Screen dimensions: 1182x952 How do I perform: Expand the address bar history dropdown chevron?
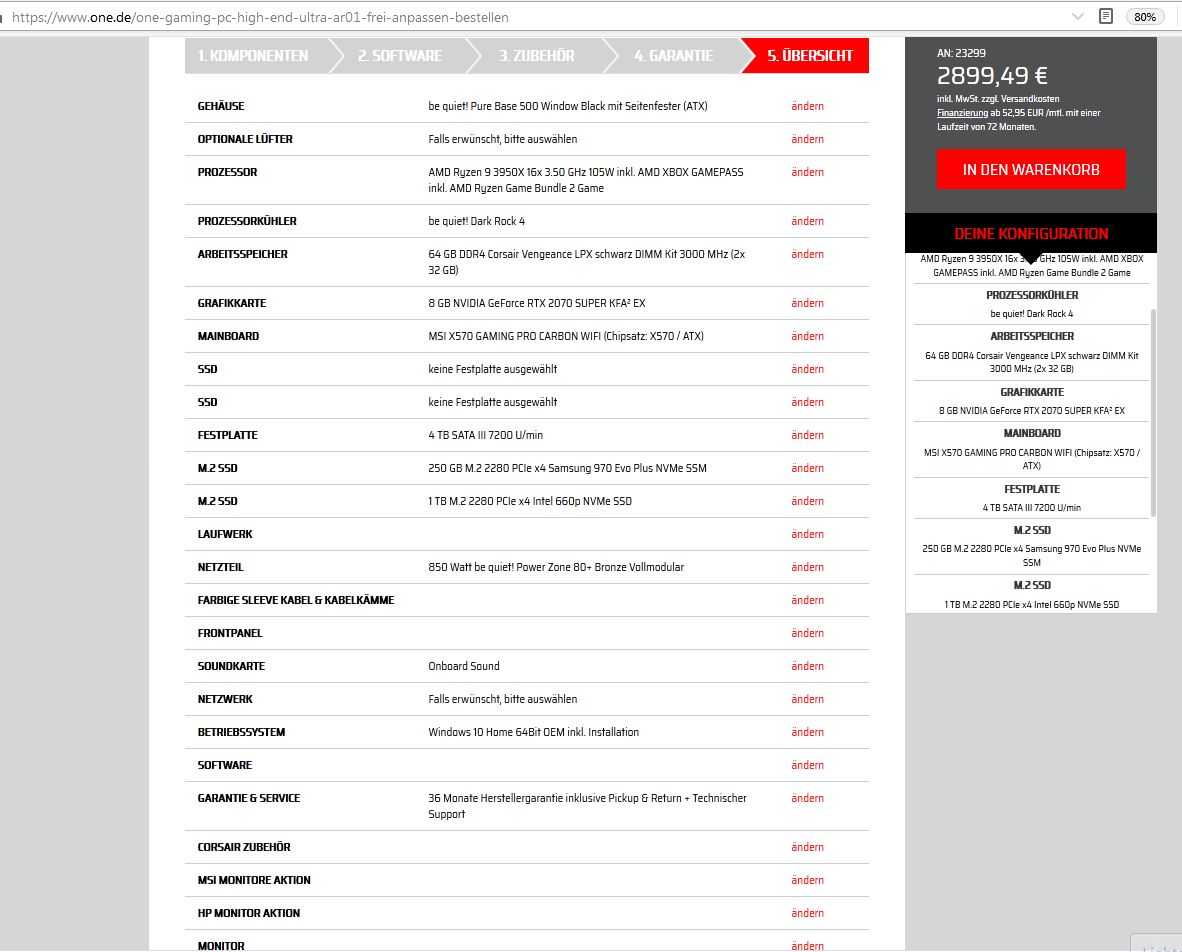pyautogui.click(x=1078, y=17)
